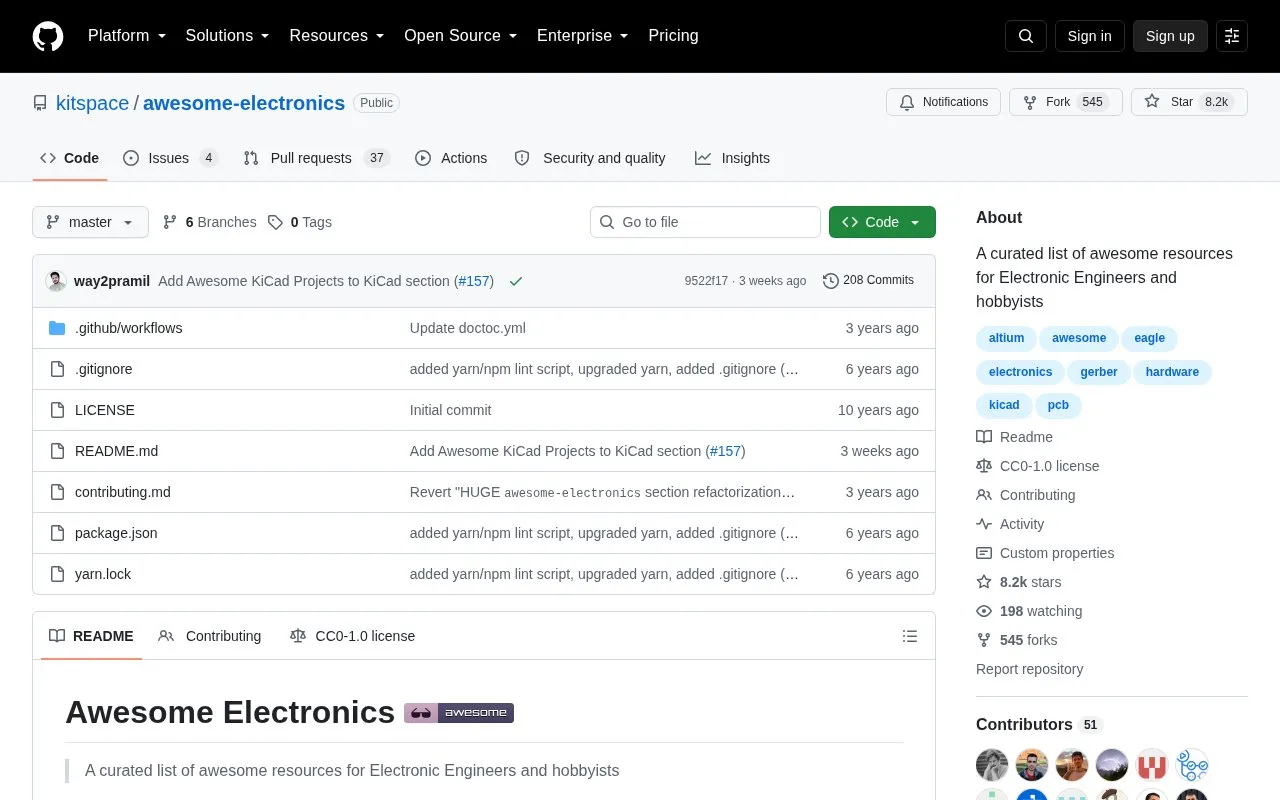Open the kitspace owner link
The image size is (1280, 800).
(x=92, y=103)
